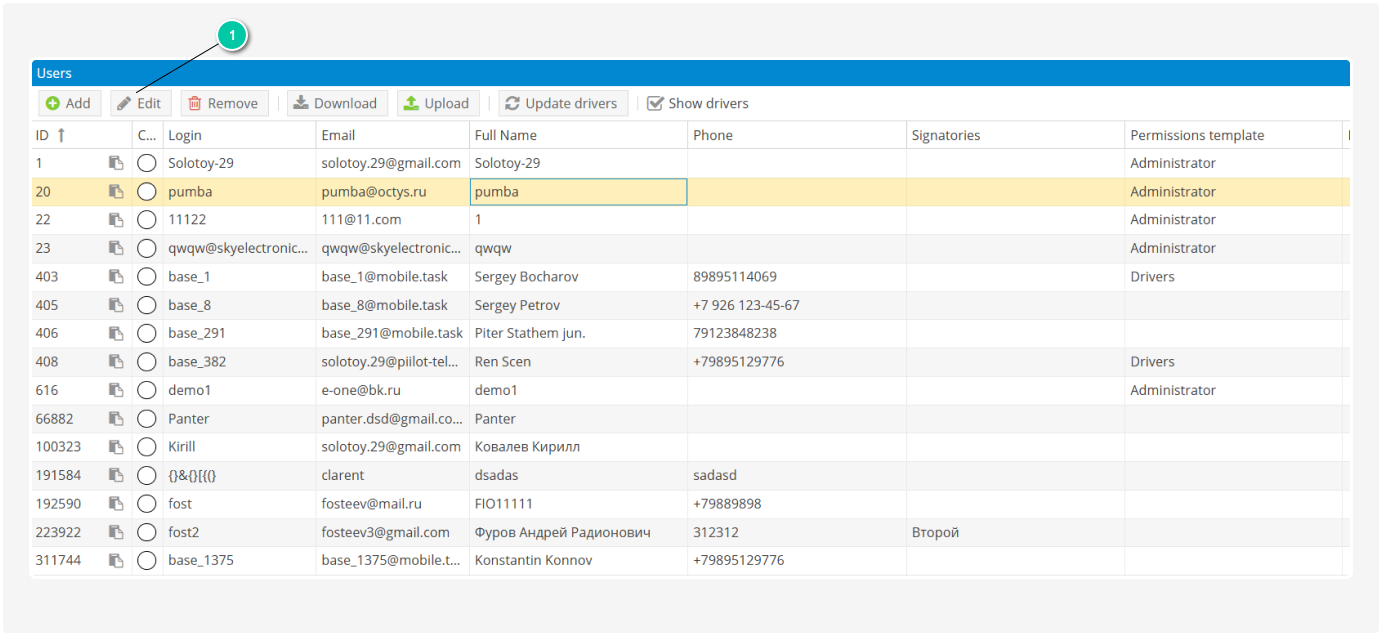The image size is (1382, 636).
Task: Click copy icon for user ID 1
Action: tap(116, 163)
